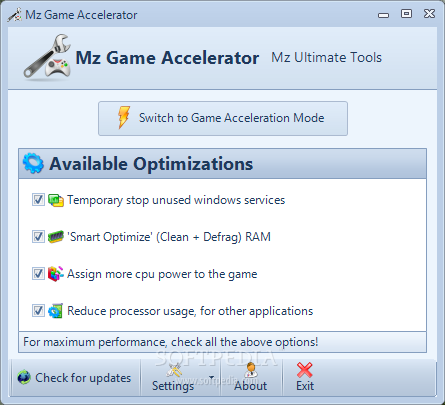445x405 pixels.
Task: Click the title bar app icon
Action: [15, 15]
